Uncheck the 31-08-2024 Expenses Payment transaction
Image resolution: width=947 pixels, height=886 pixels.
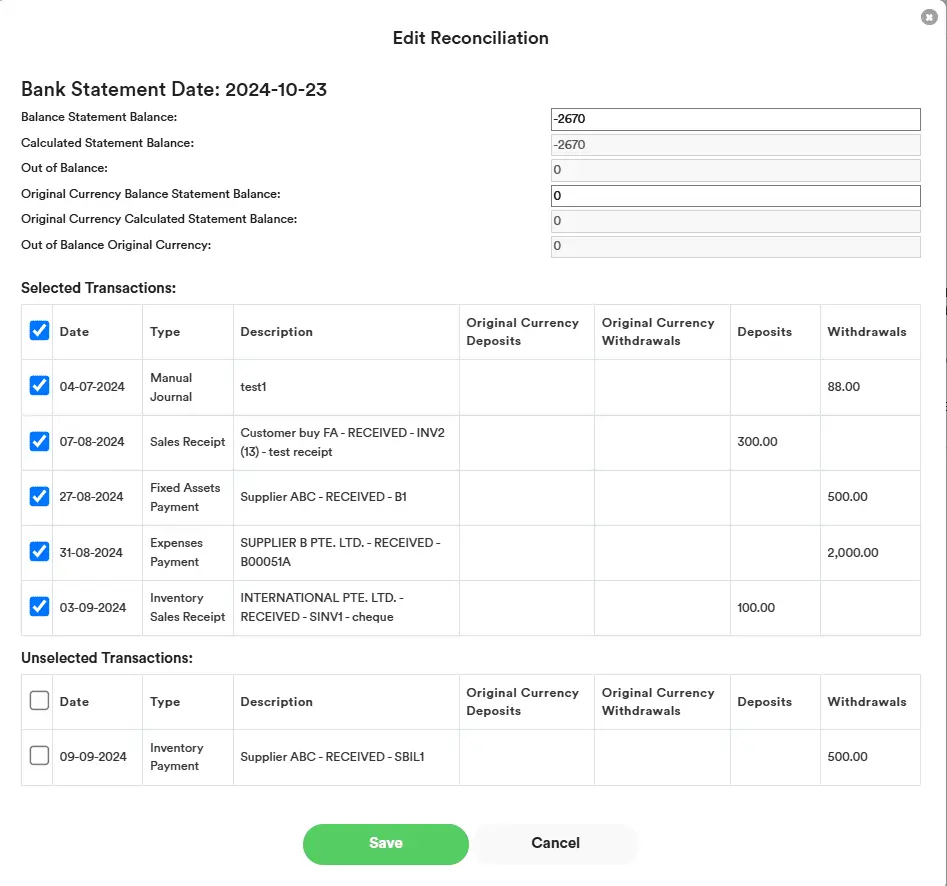point(37,551)
